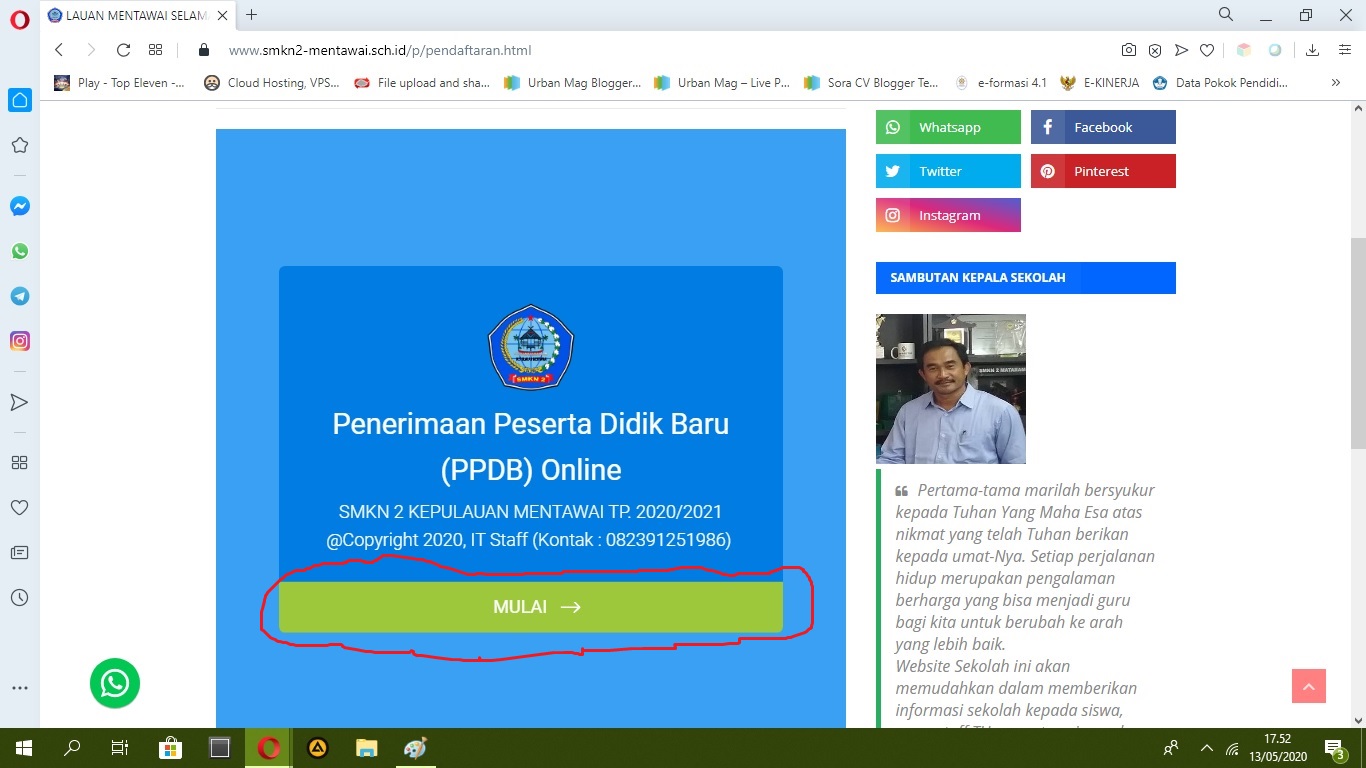
Task: Open the ad blocker shield icon
Action: click(1154, 50)
